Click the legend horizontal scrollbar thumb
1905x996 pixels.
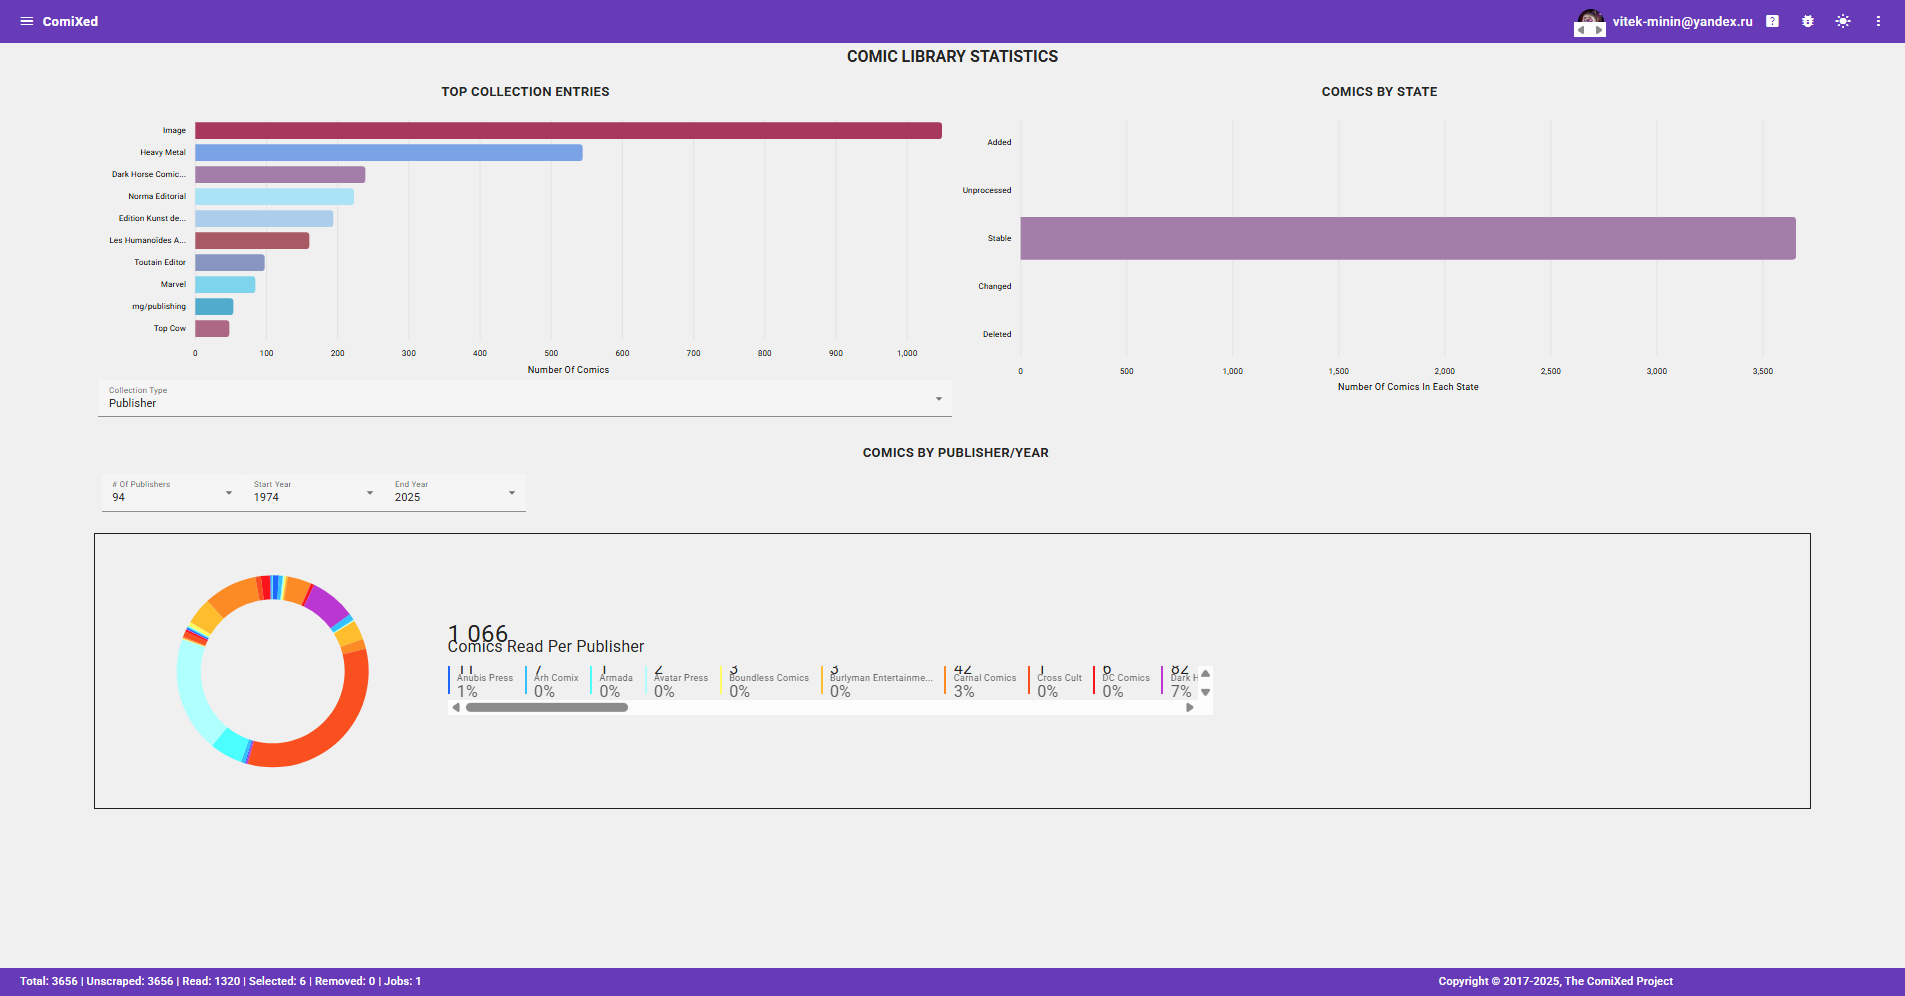546,707
